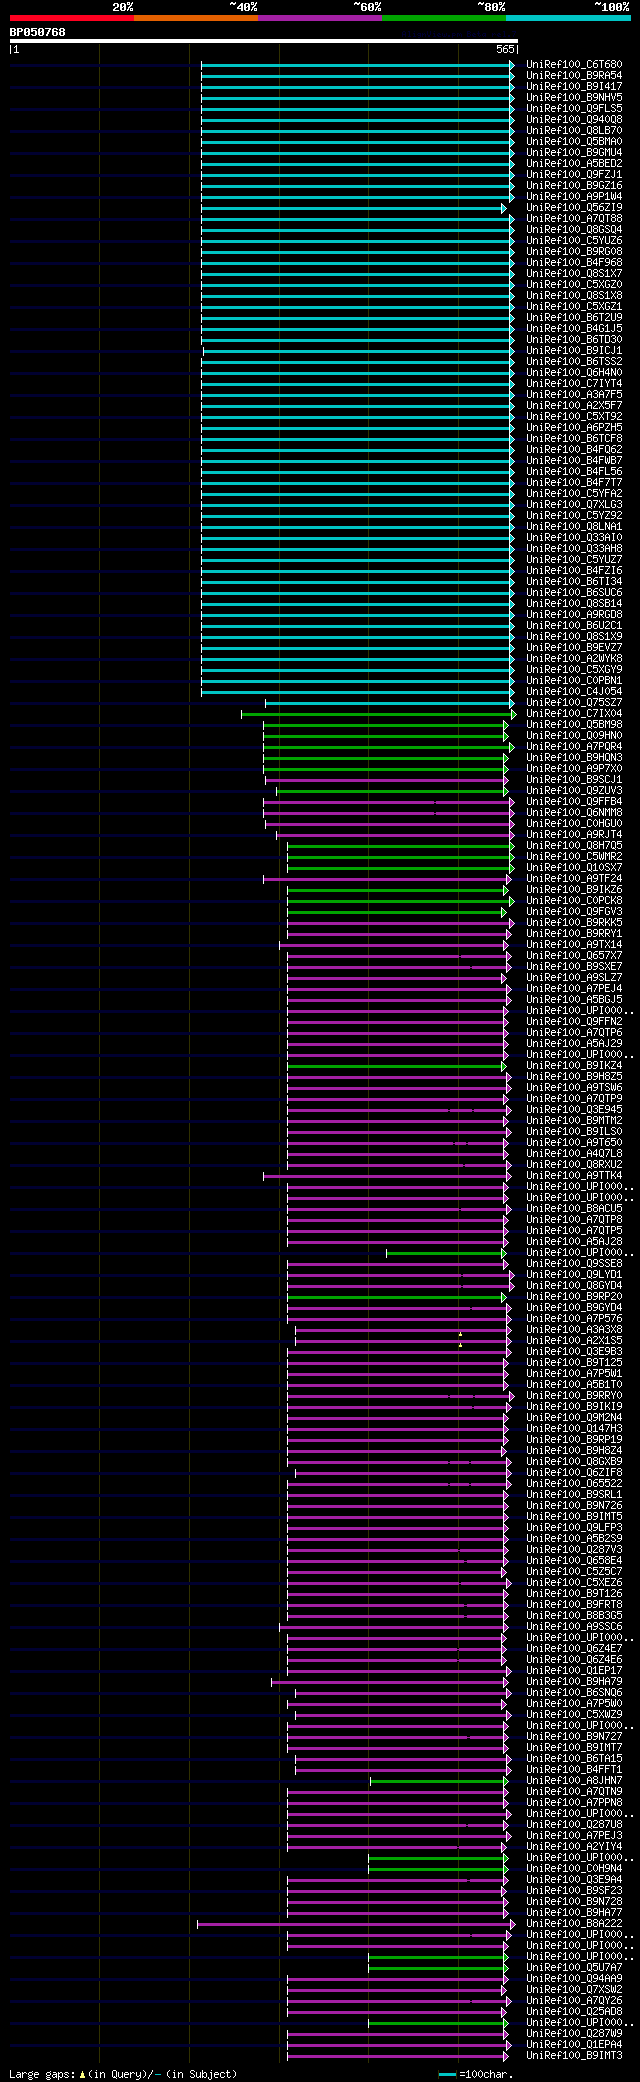Viewport: 640px width, 2082px height.
Task: Click the green ~80% identity legend bar
Action: (x=443, y=18)
